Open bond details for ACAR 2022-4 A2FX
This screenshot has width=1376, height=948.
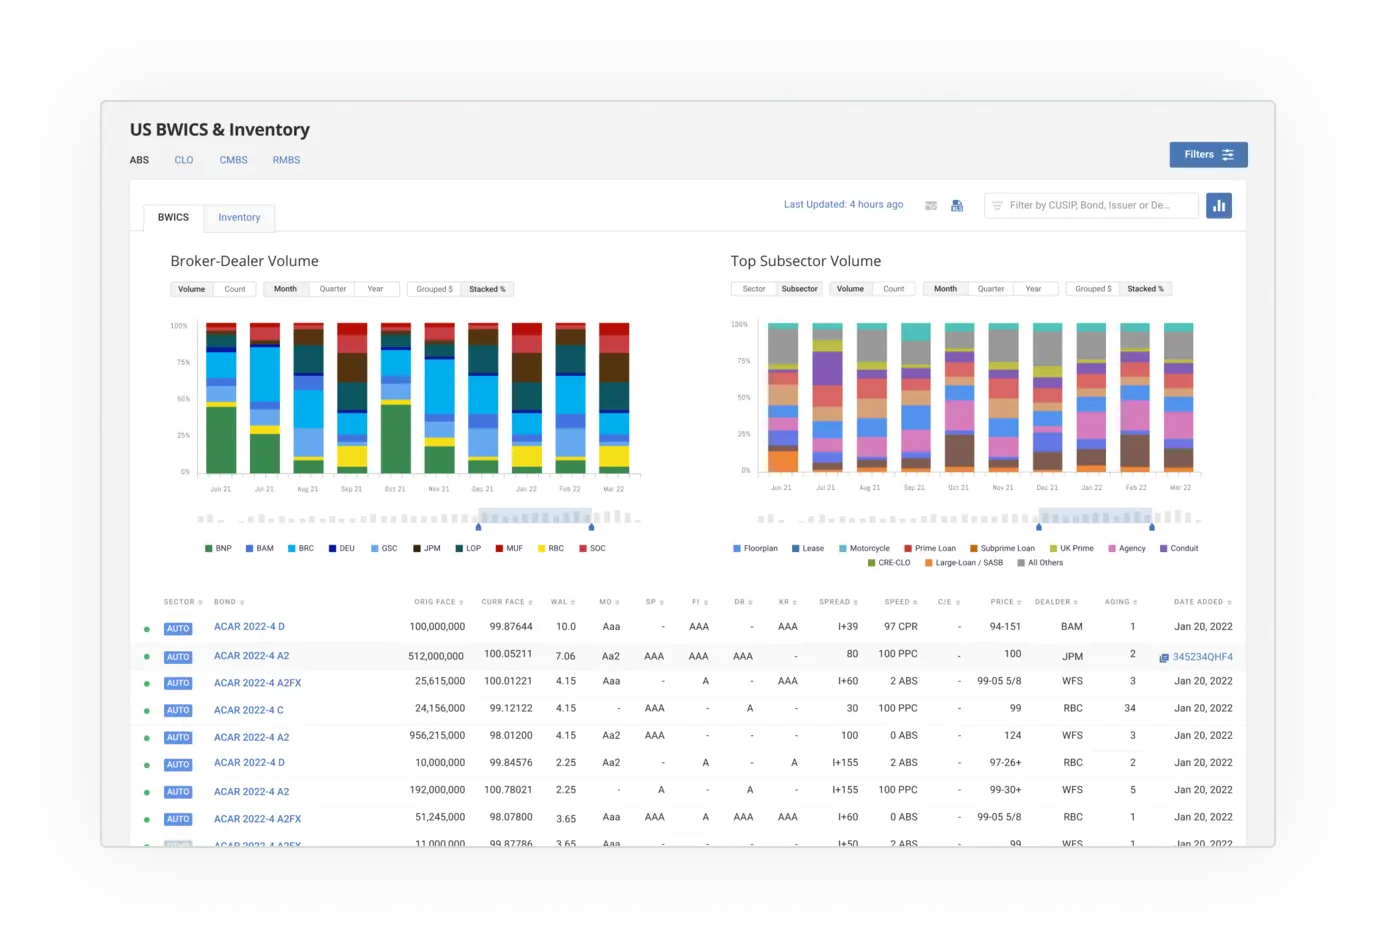coord(257,682)
